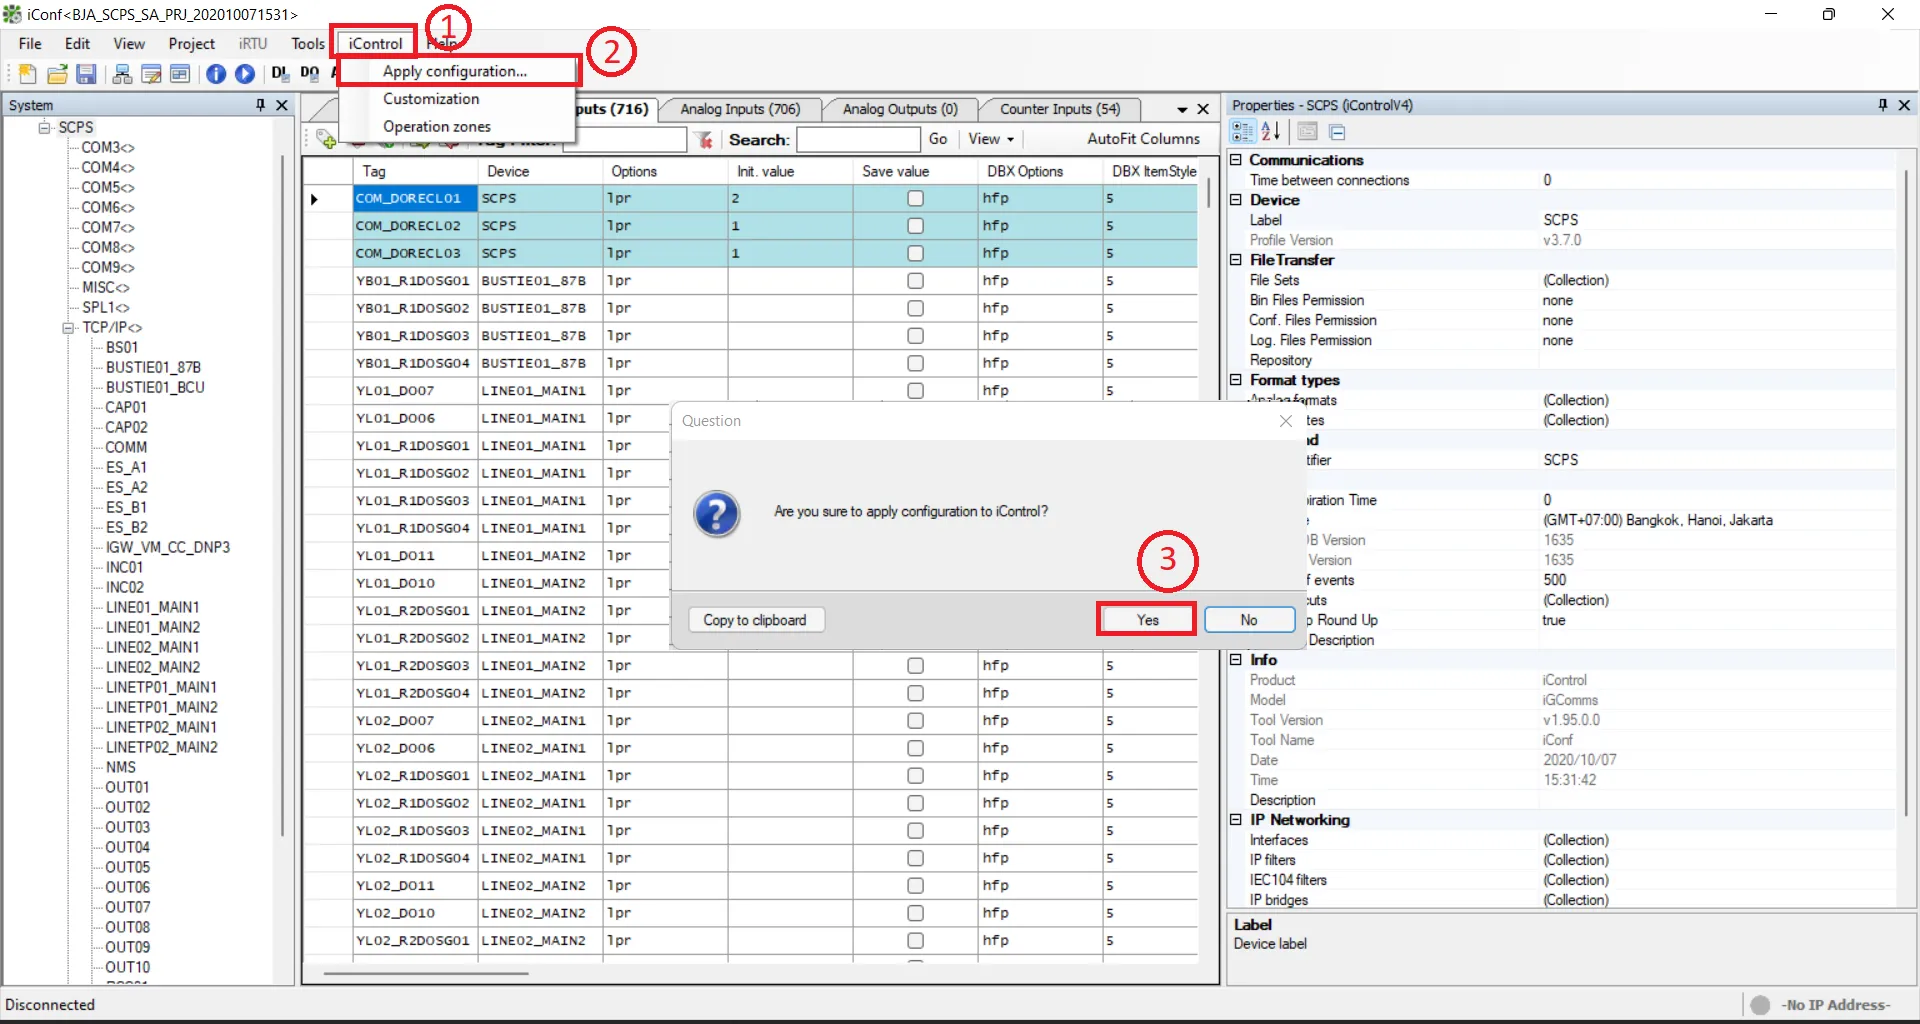The image size is (1920, 1024).
Task: Click the add tag plus icon
Action: [x=326, y=139]
